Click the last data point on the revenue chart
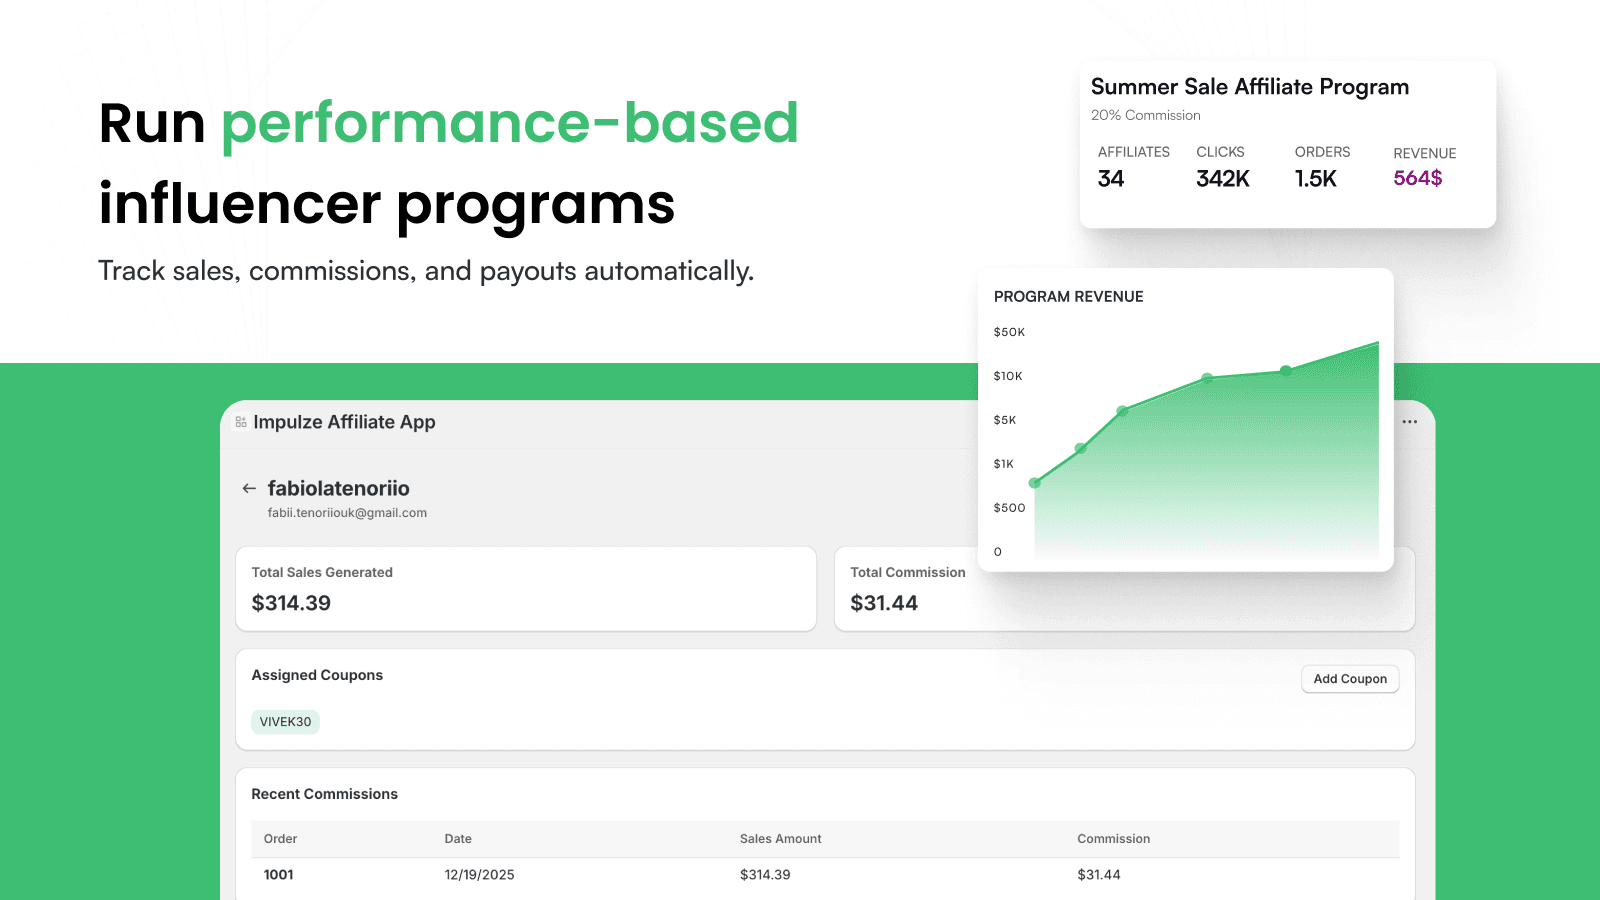 [1285, 370]
